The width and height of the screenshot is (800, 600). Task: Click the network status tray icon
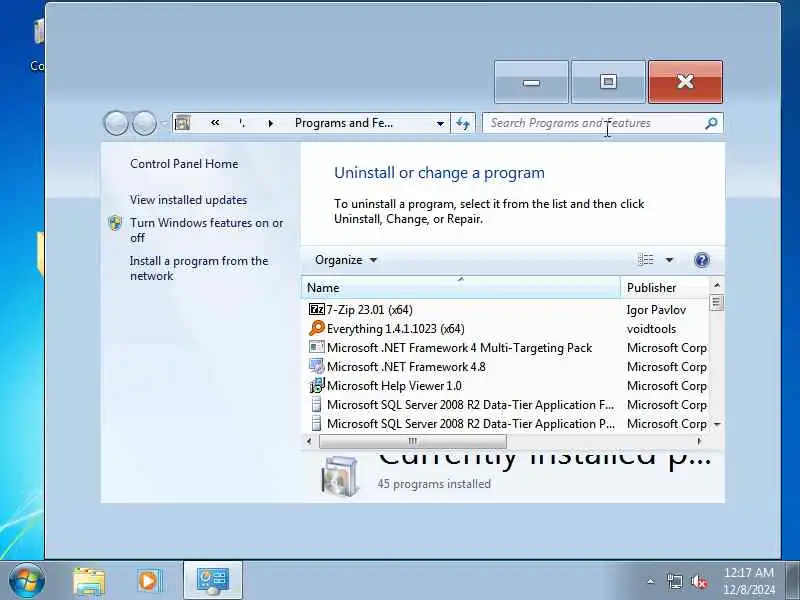(x=674, y=581)
